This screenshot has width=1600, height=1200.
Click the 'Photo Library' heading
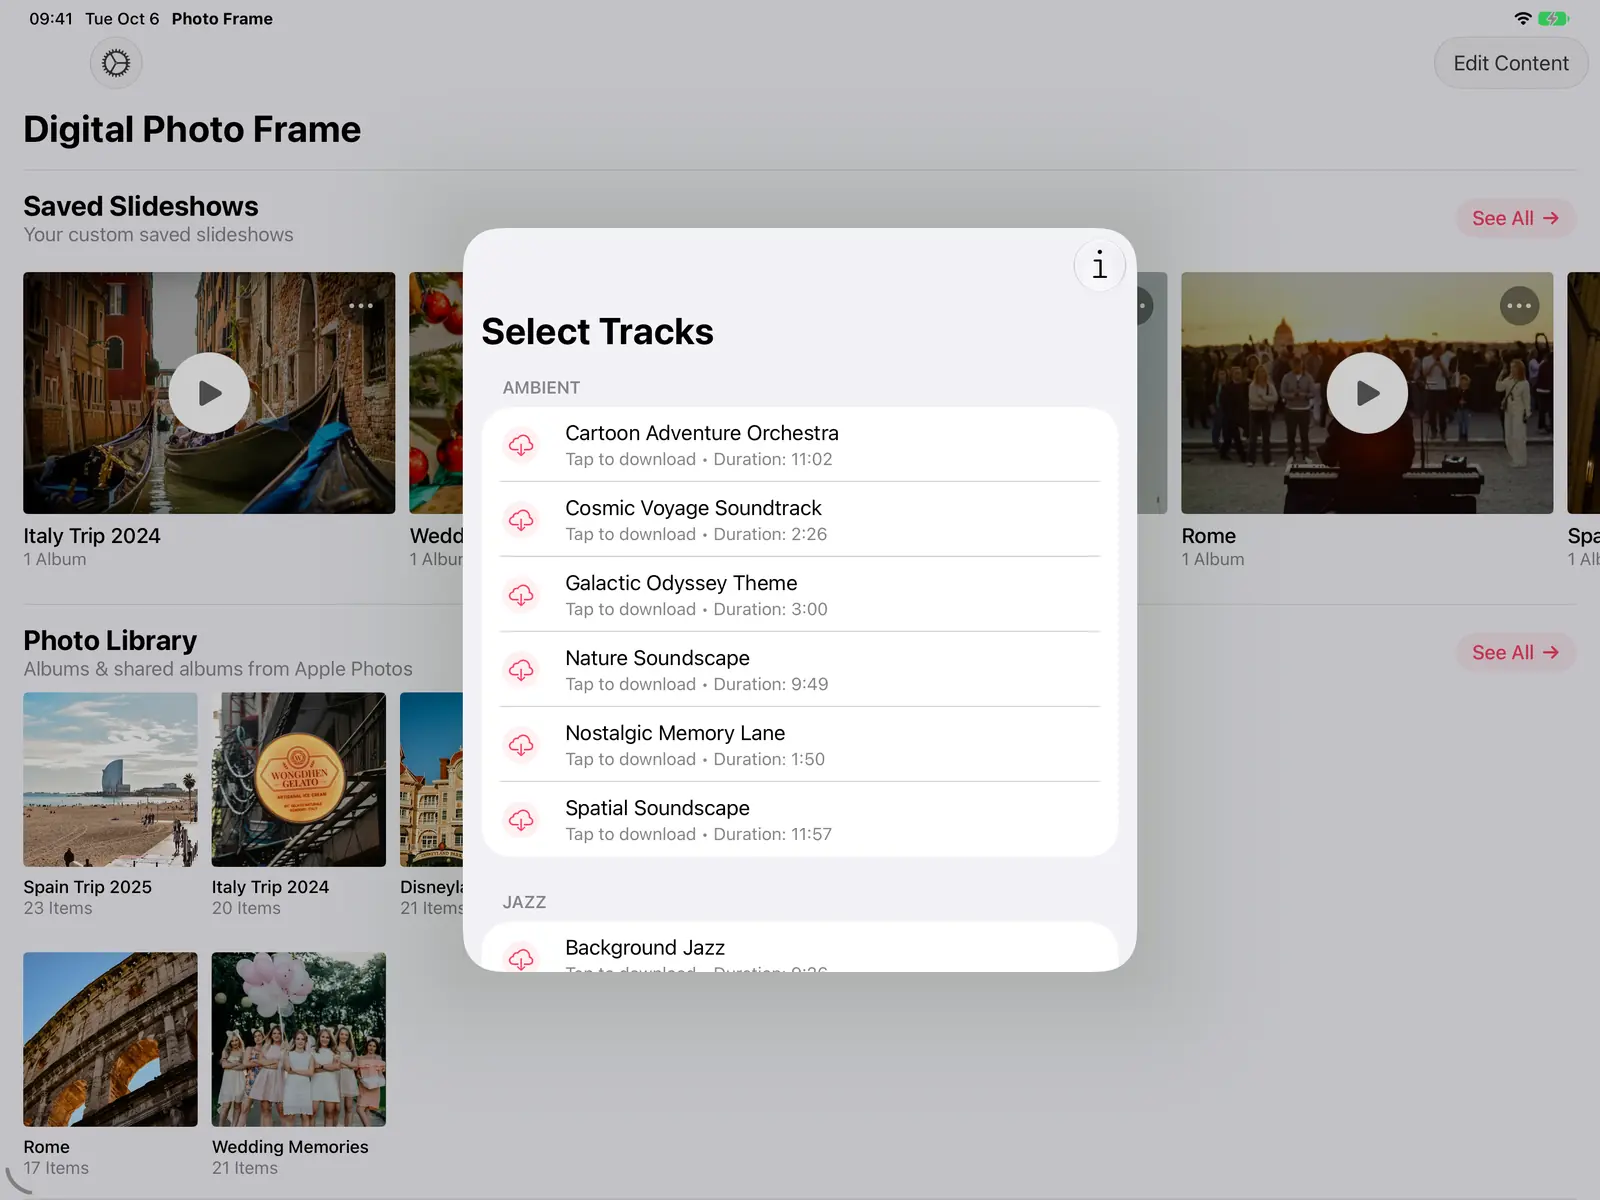[x=110, y=640]
